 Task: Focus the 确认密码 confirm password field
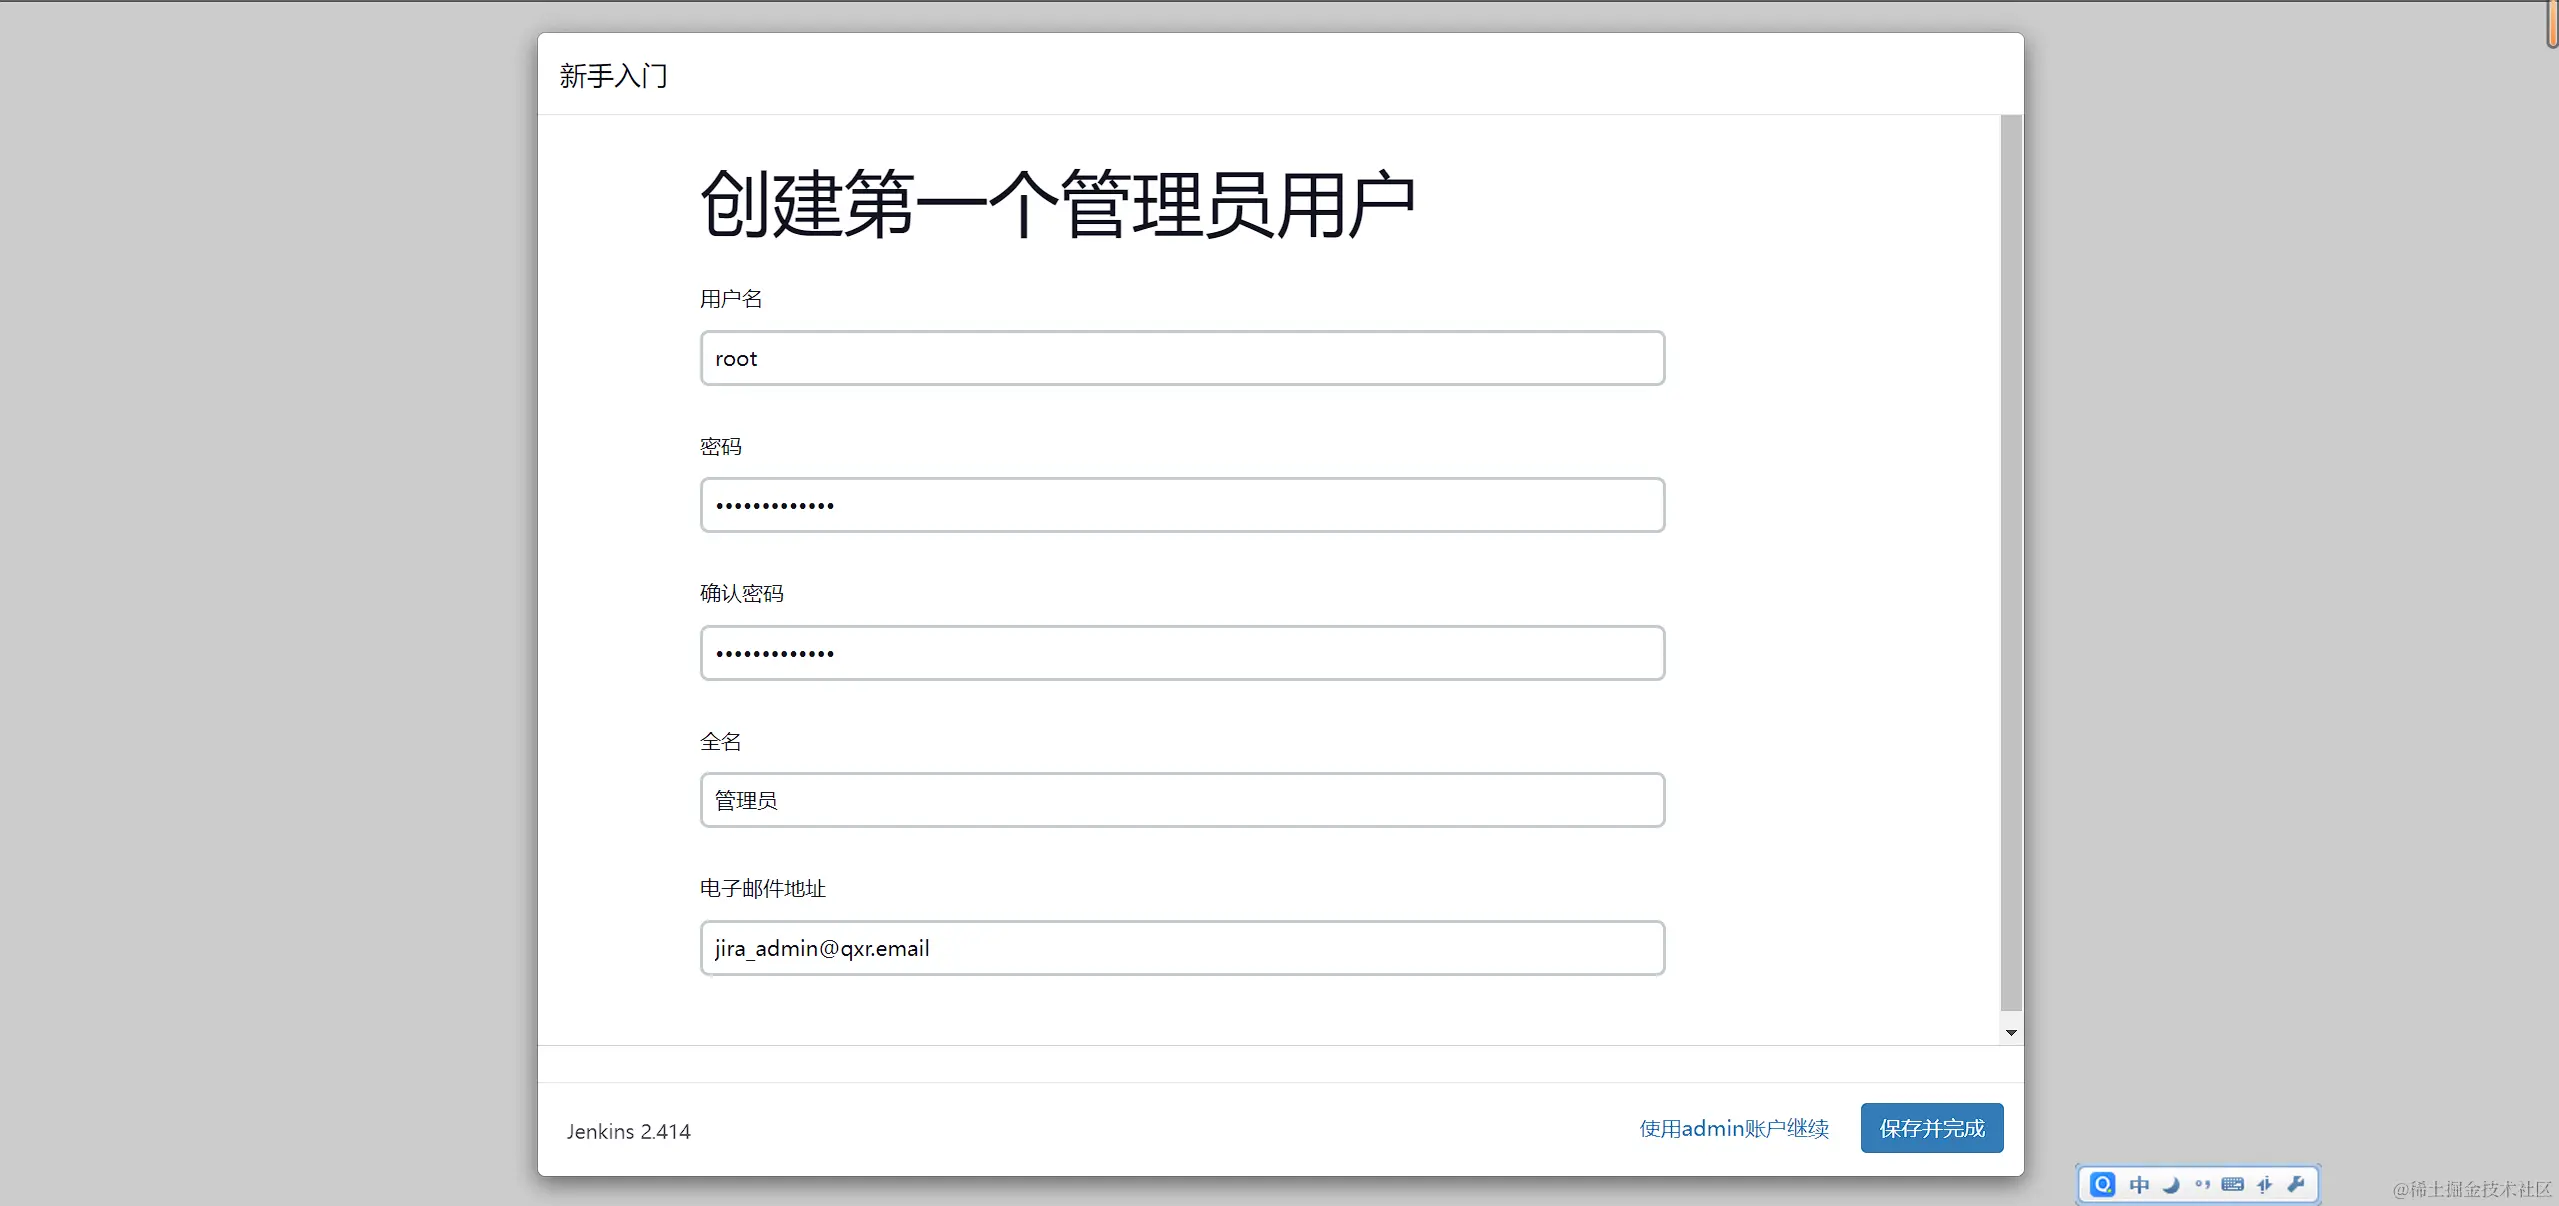1182,653
